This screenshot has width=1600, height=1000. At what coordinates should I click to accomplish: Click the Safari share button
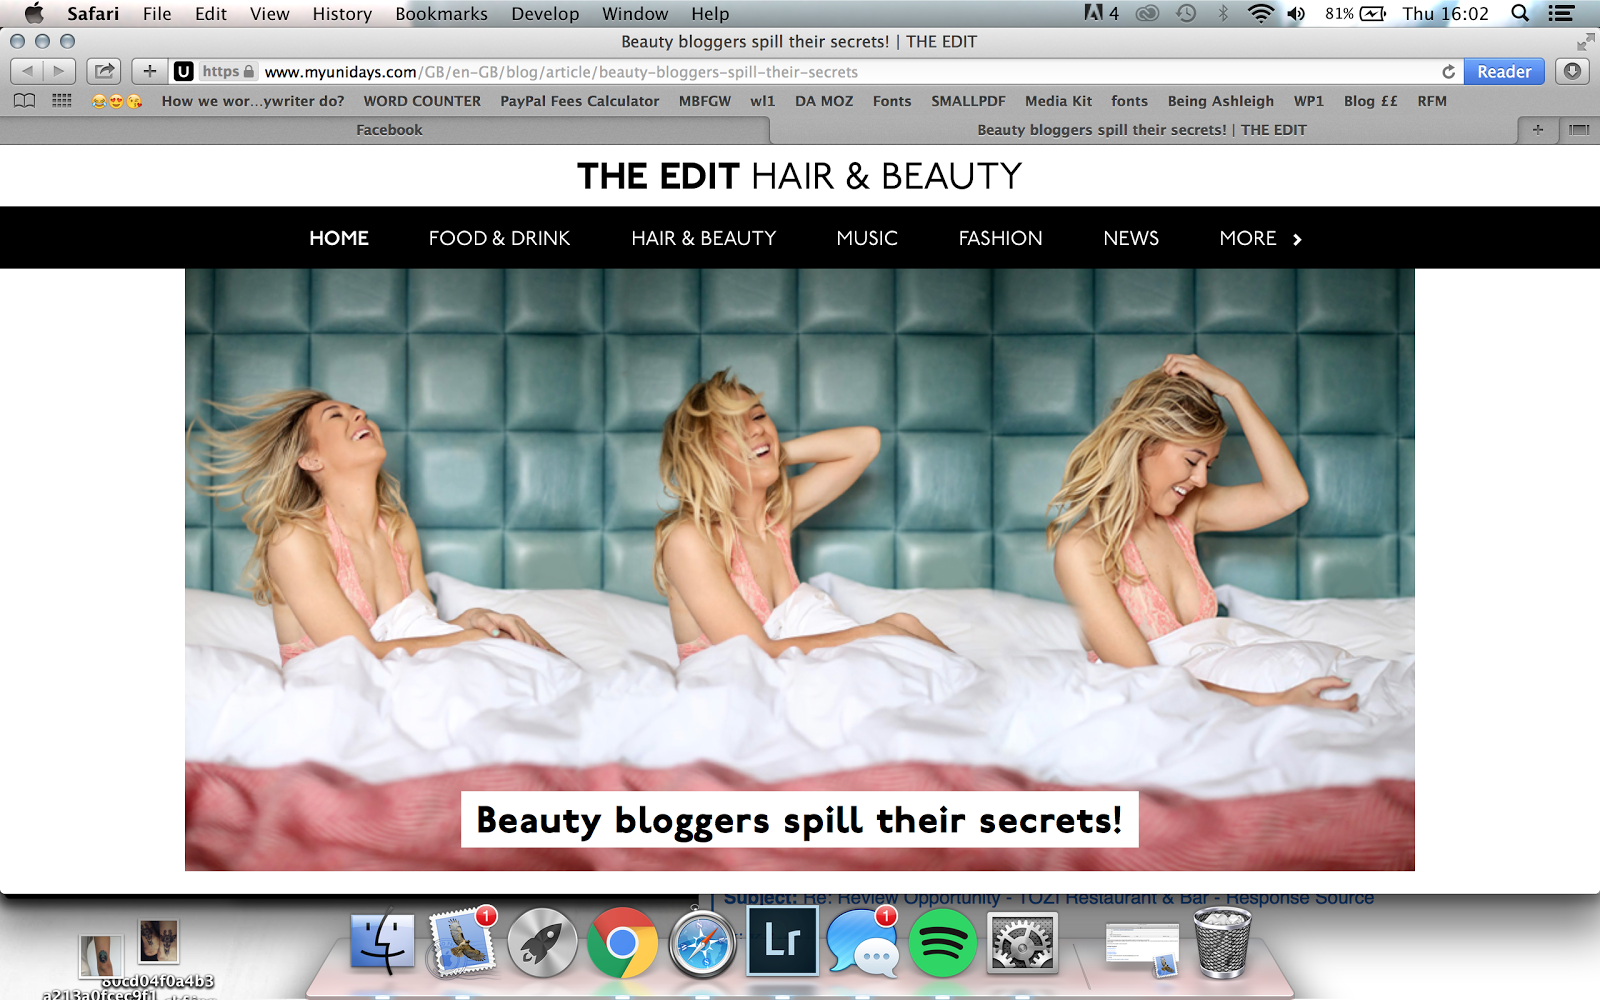click(104, 71)
